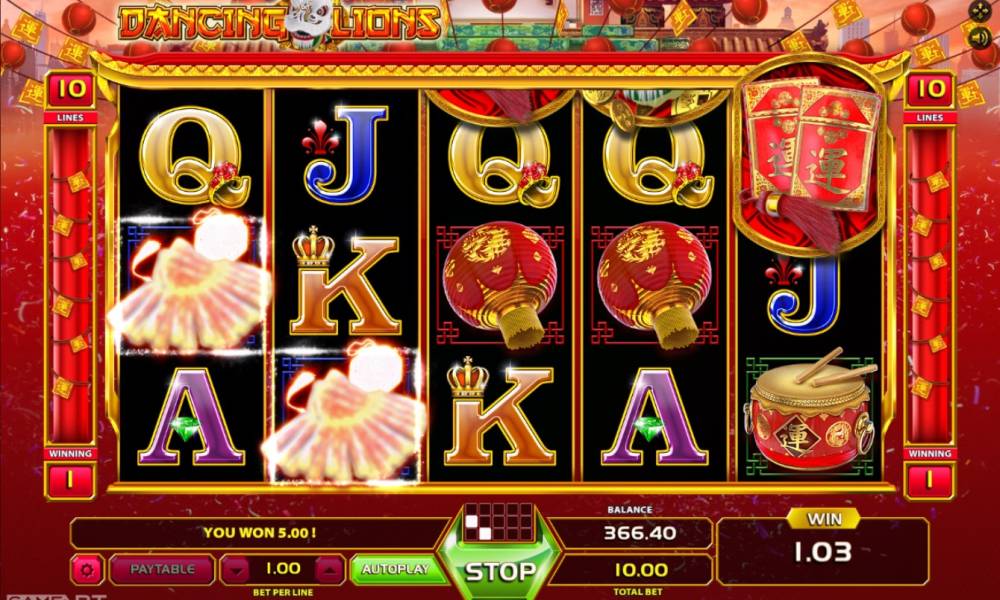Screen dimensions: 1000x600
Task: Select the purple A on first reel
Action: pos(191,416)
